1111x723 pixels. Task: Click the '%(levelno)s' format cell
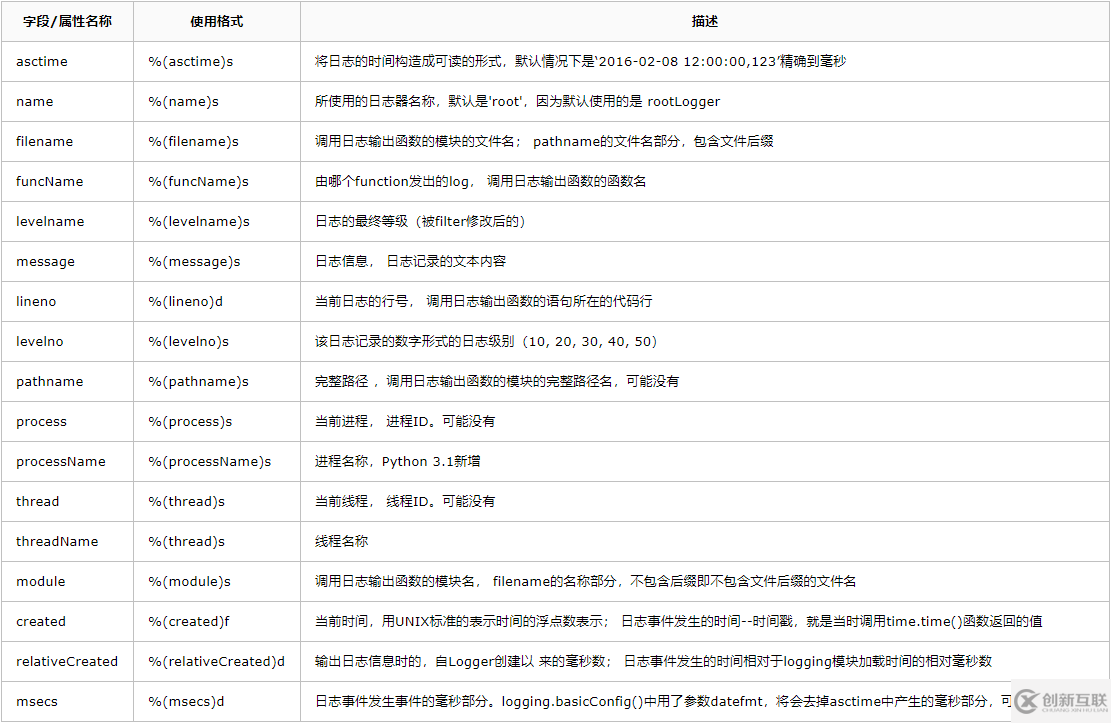click(x=217, y=342)
